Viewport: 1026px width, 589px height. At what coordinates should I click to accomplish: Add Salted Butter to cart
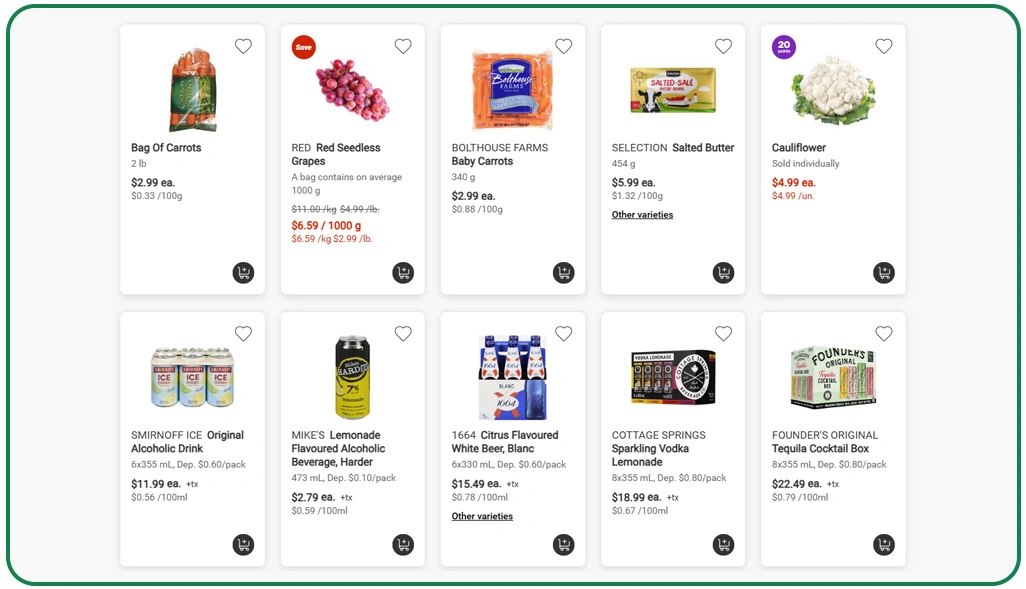click(723, 272)
